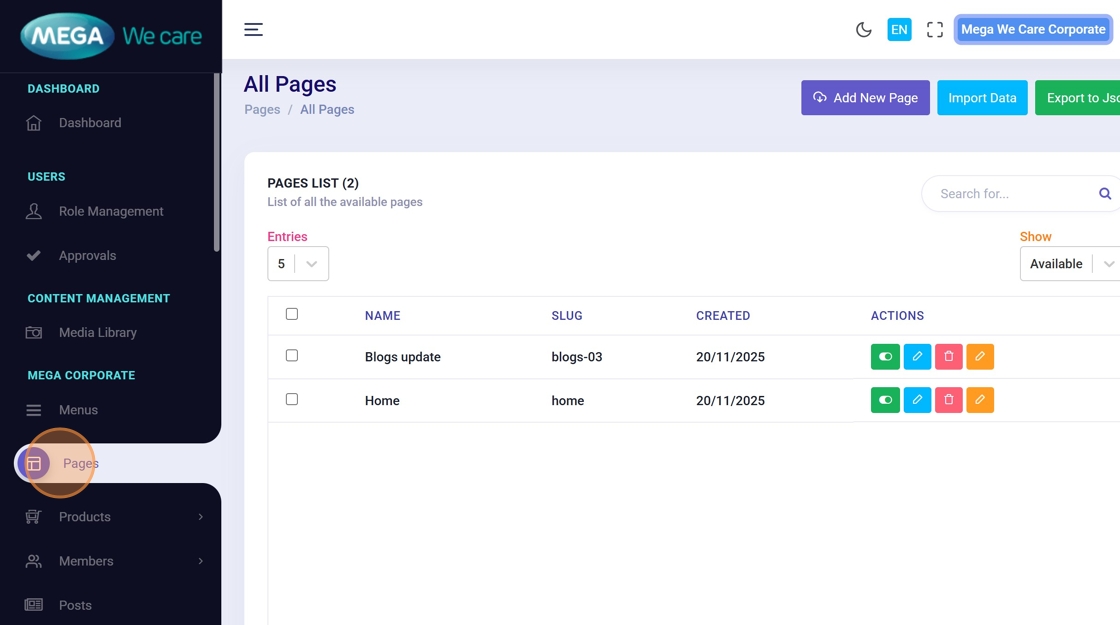Click into the Search for input field
Screen dimensions: 1120x625
click(x=1010, y=194)
